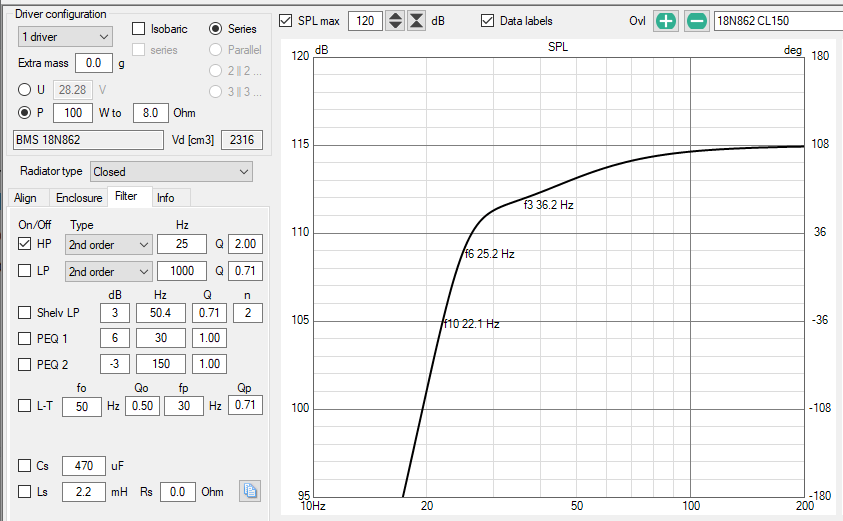Image resolution: width=843 pixels, height=521 pixels.
Task: Switch to the Align tab
Action: tap(25, 198)
